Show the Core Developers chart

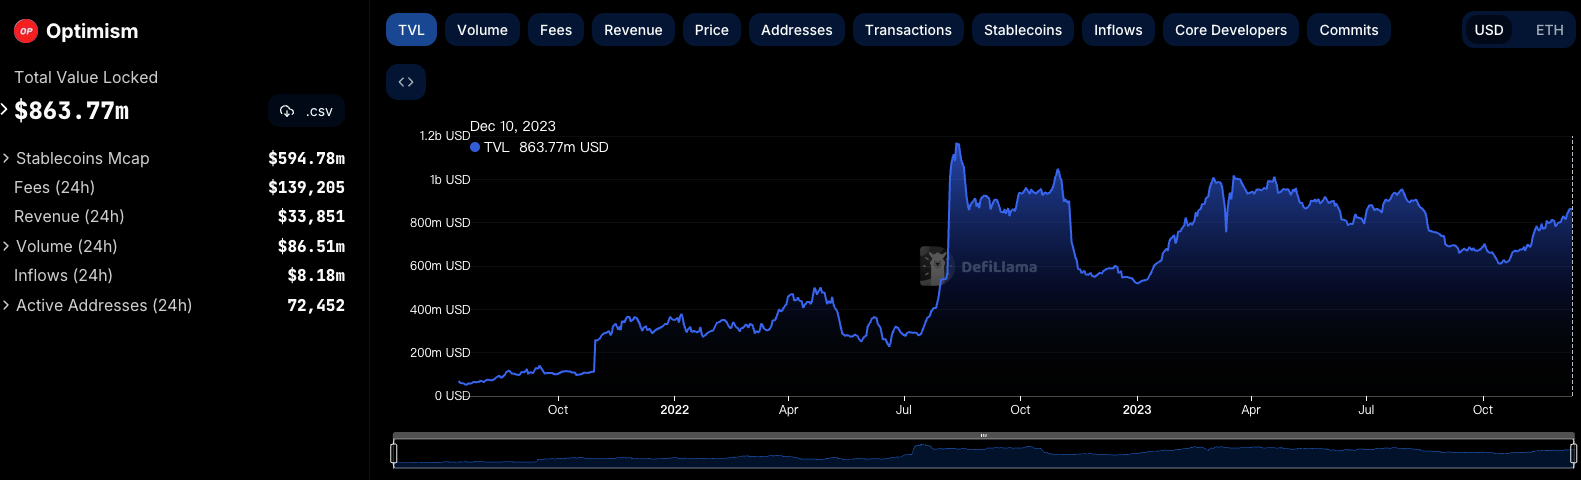pyautogui.click(x=1230, y=30)
